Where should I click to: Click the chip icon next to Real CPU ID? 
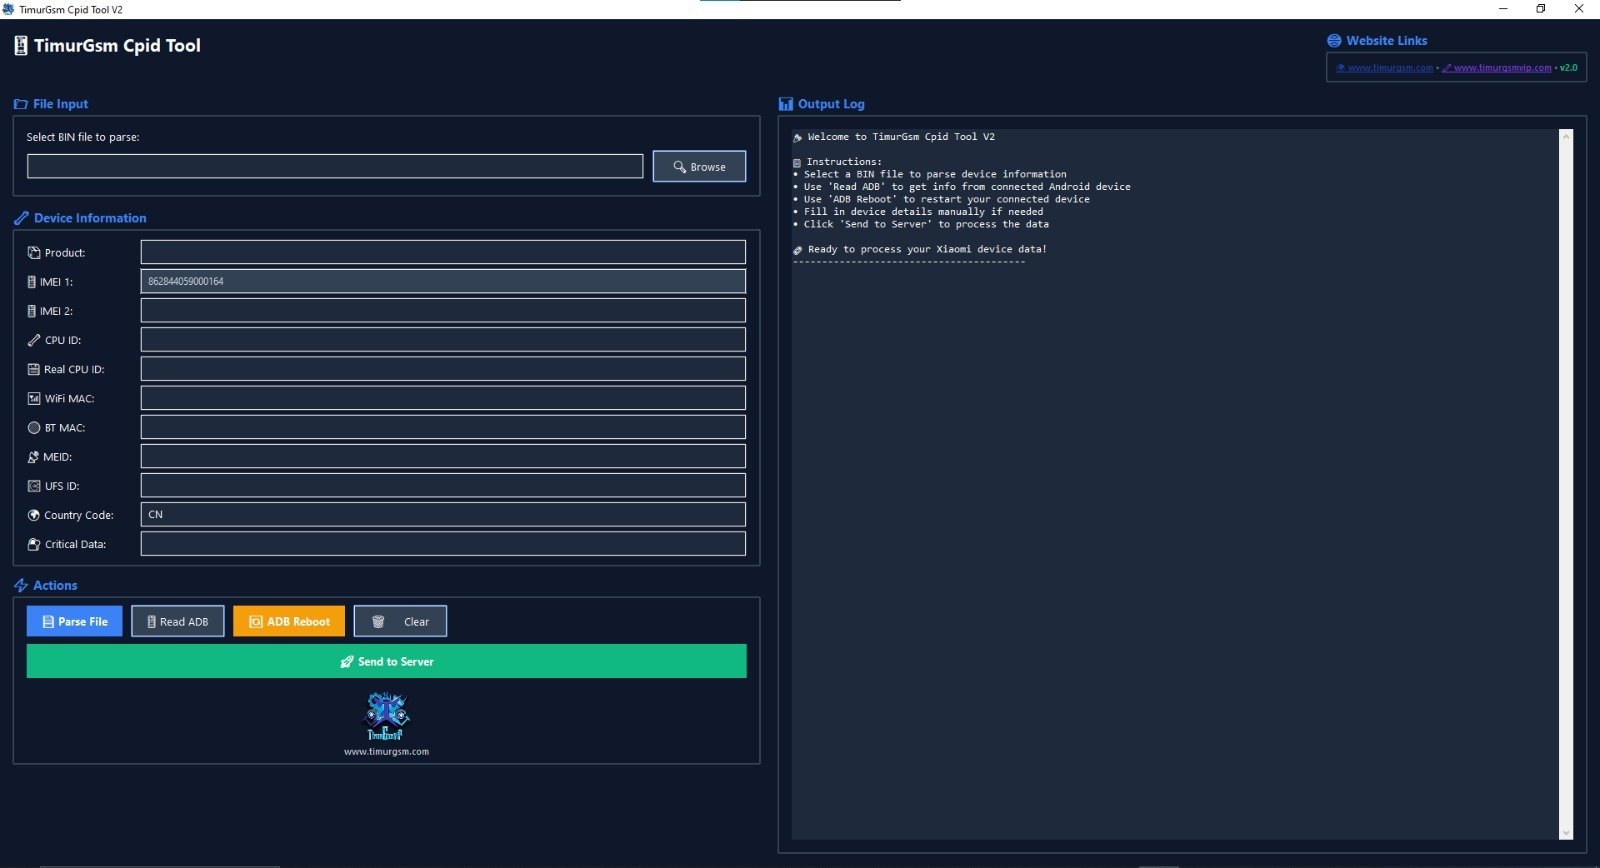tap(34, 369)
